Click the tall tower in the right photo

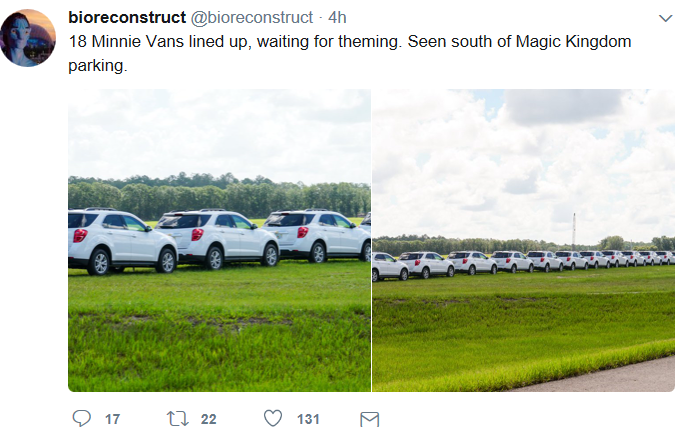coord(574,230)
